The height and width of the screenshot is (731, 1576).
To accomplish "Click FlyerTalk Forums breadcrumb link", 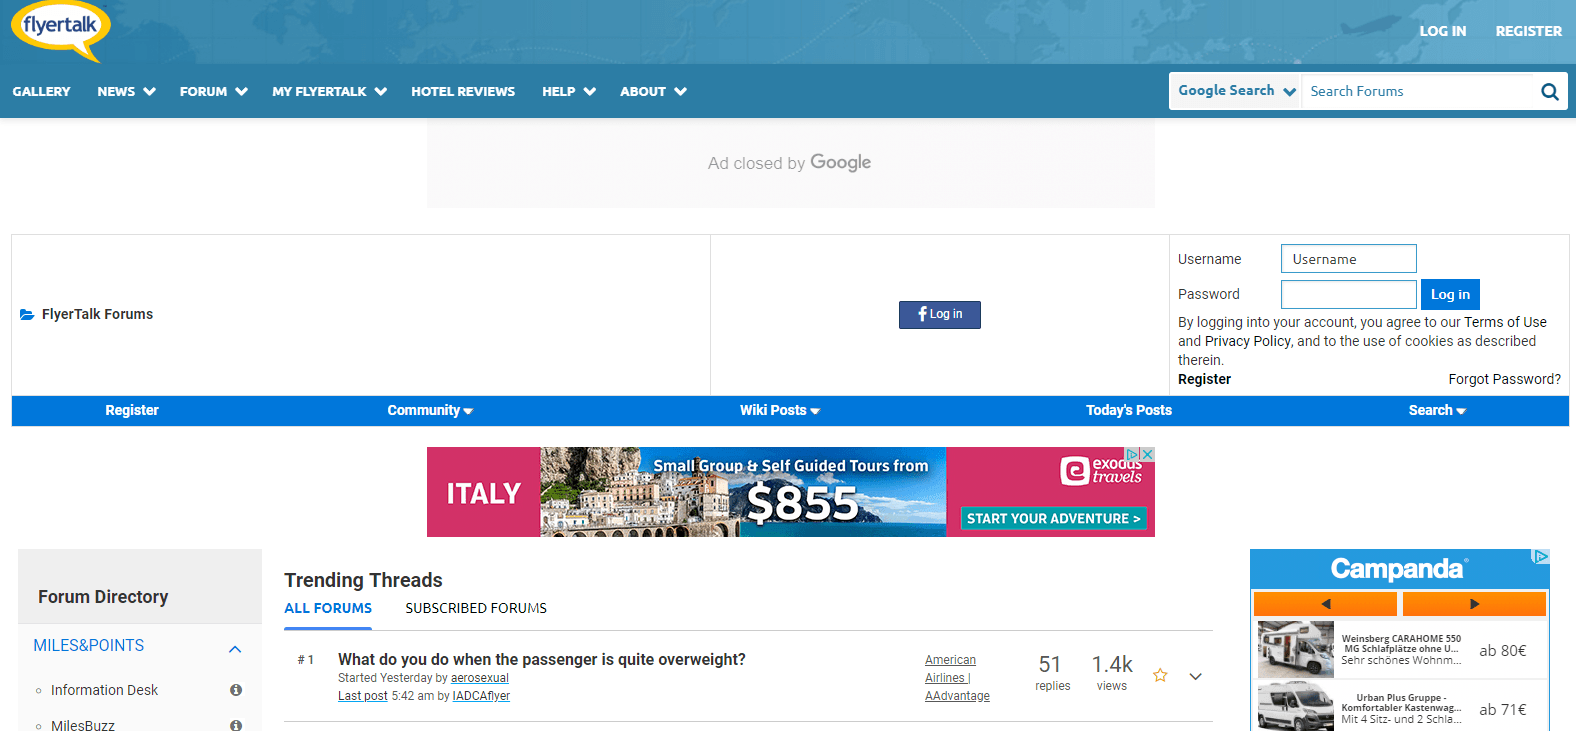I will click(97, 314).
